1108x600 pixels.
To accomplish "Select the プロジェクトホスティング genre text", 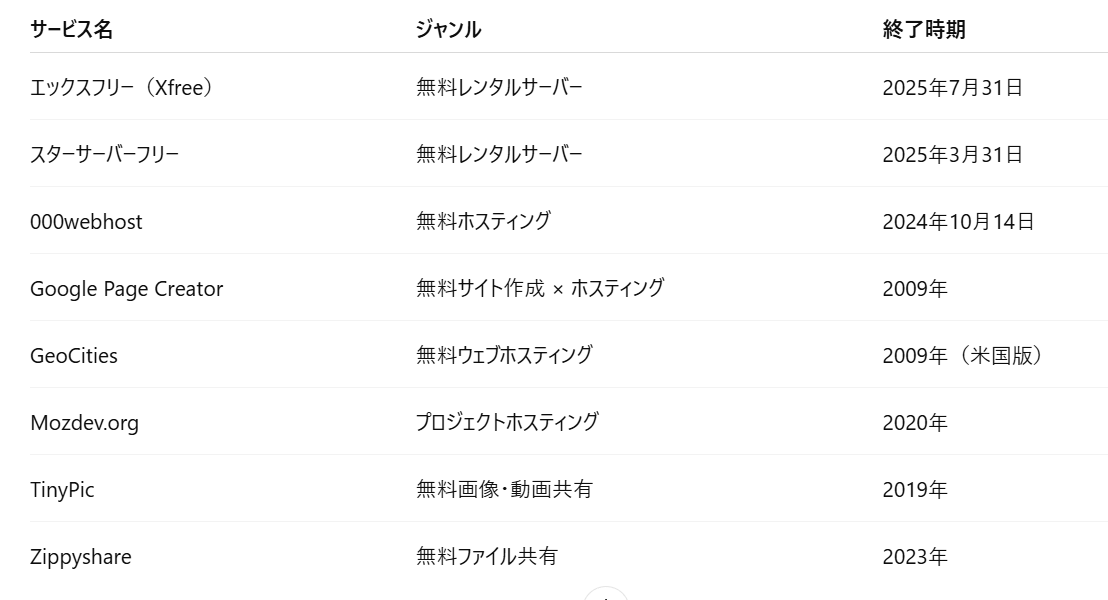I will point(507,423).
